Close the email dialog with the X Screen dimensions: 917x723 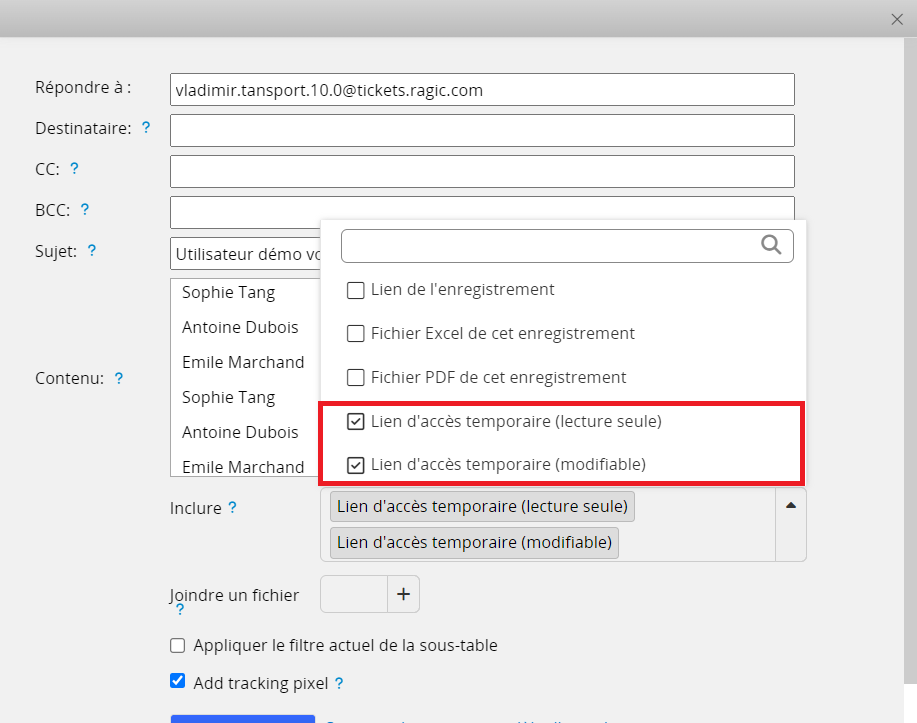pos(897,19)
